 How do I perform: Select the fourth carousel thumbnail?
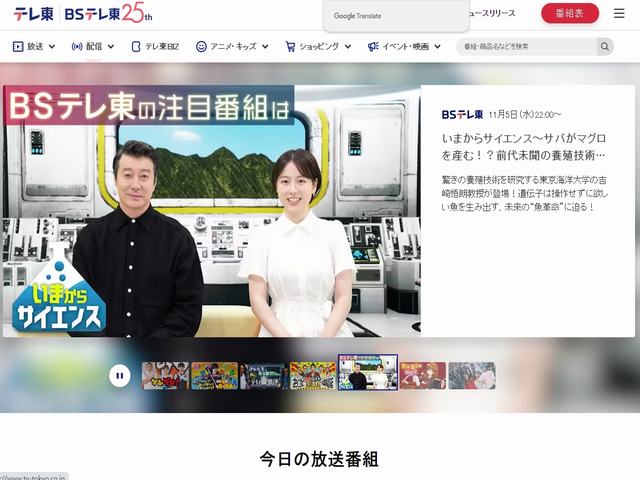coord(313,376)
